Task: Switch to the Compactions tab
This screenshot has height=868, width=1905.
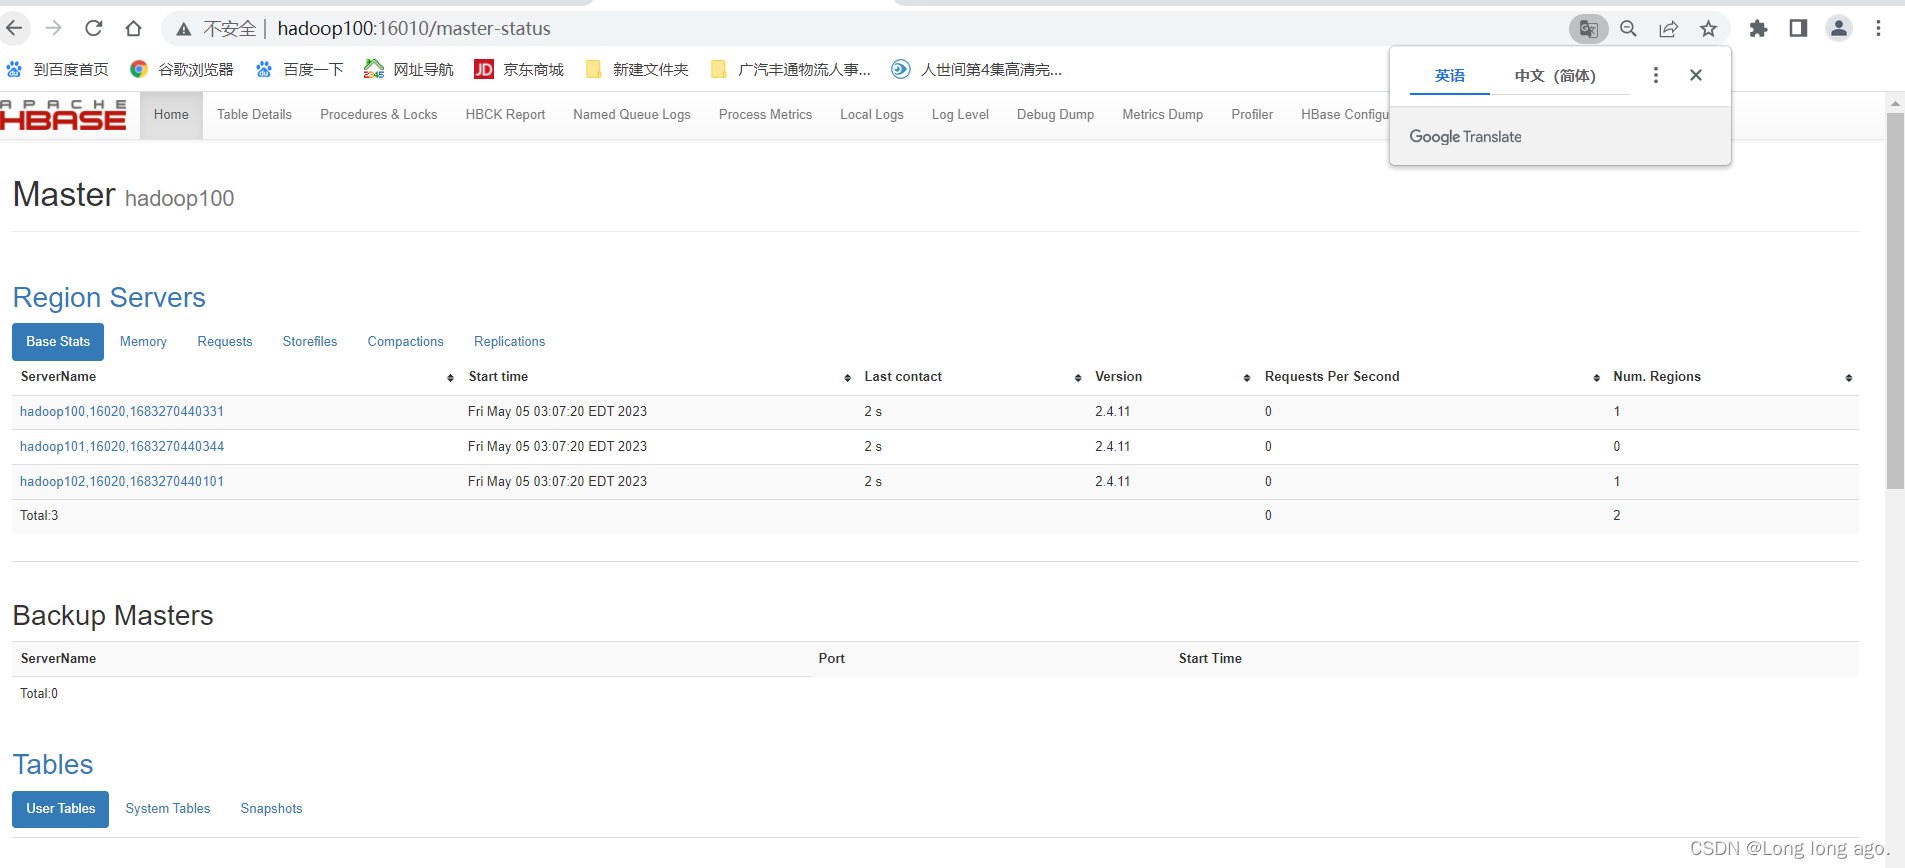Action: coord(405,342)
